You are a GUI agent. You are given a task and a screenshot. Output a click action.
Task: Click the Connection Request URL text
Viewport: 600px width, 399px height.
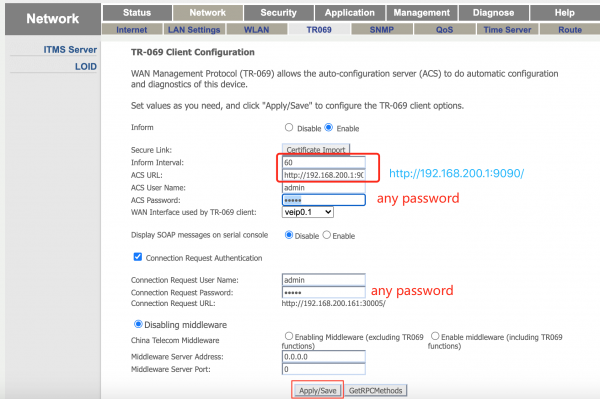coord(334,303)
